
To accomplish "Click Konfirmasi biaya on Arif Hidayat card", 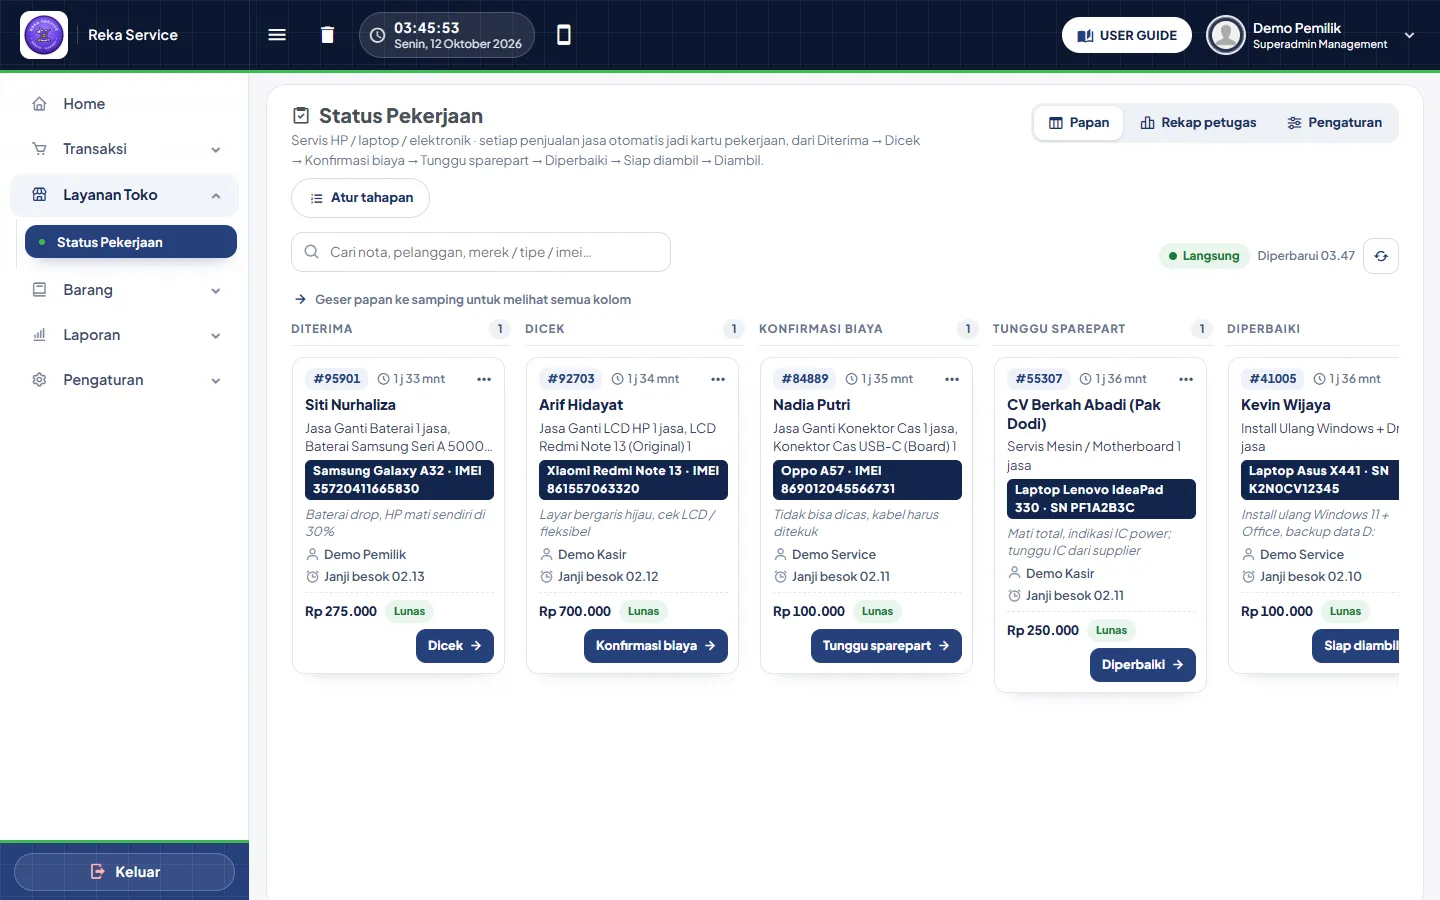I will (656, 646).
